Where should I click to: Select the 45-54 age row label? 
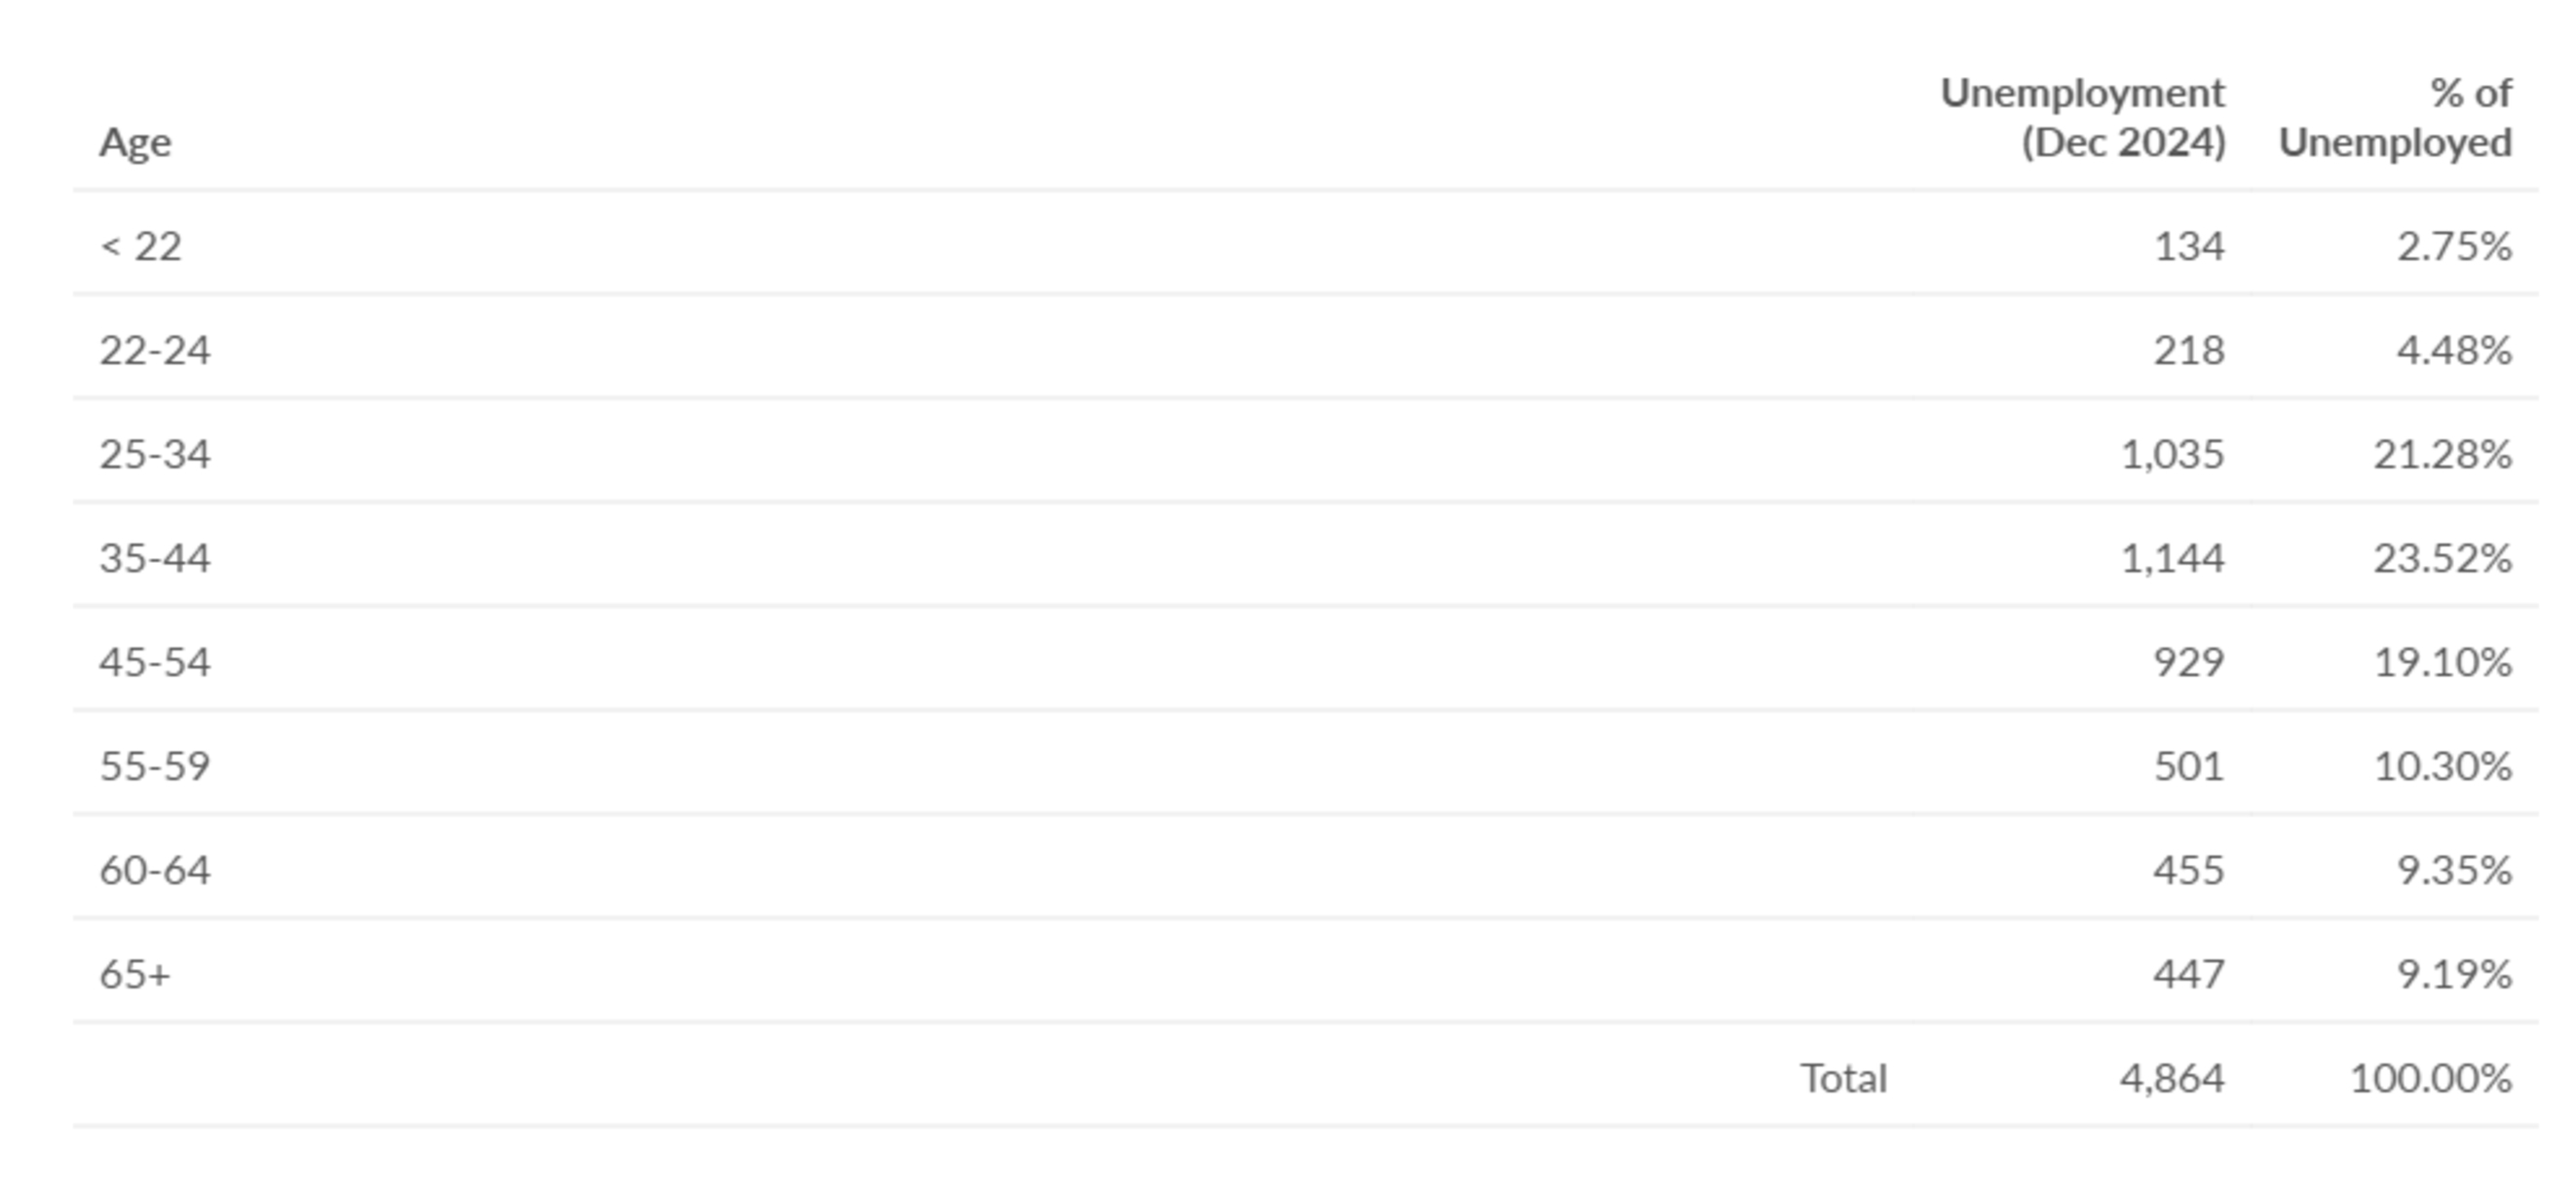point(155,662)
